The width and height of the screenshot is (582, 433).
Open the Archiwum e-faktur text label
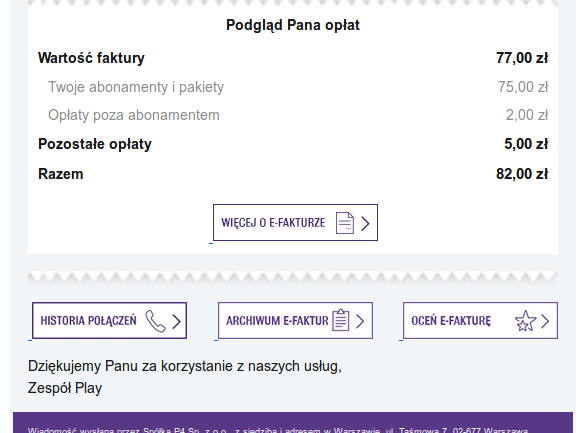[x=277, y=321]
